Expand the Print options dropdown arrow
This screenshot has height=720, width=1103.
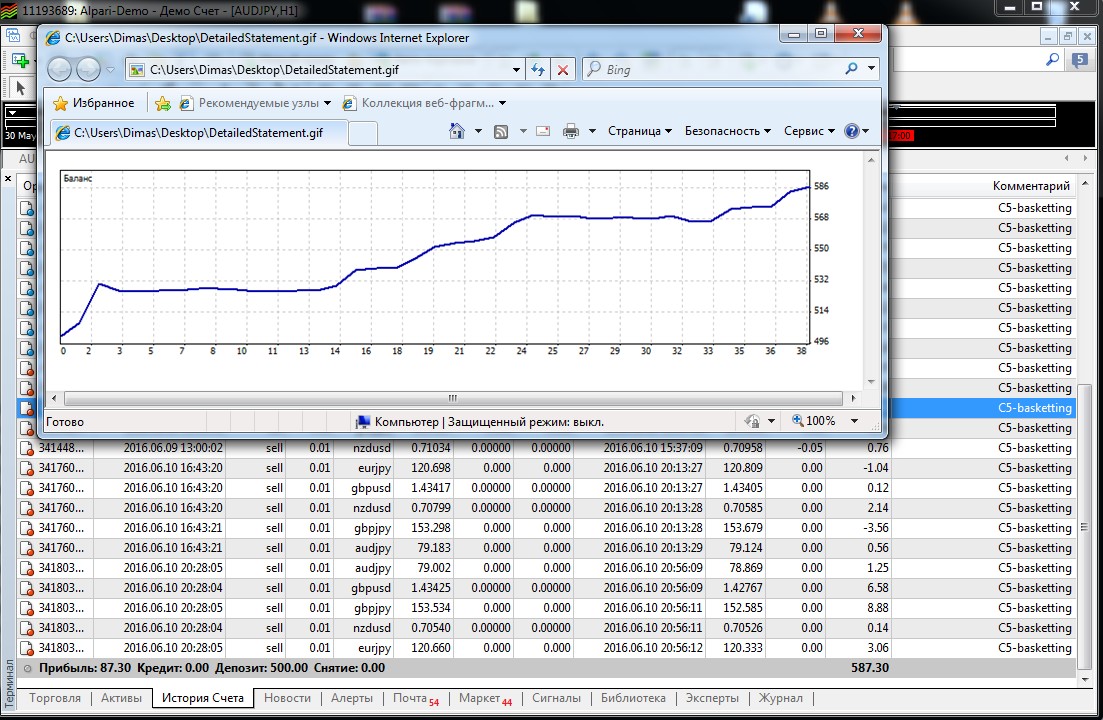[x=592, y=131]
